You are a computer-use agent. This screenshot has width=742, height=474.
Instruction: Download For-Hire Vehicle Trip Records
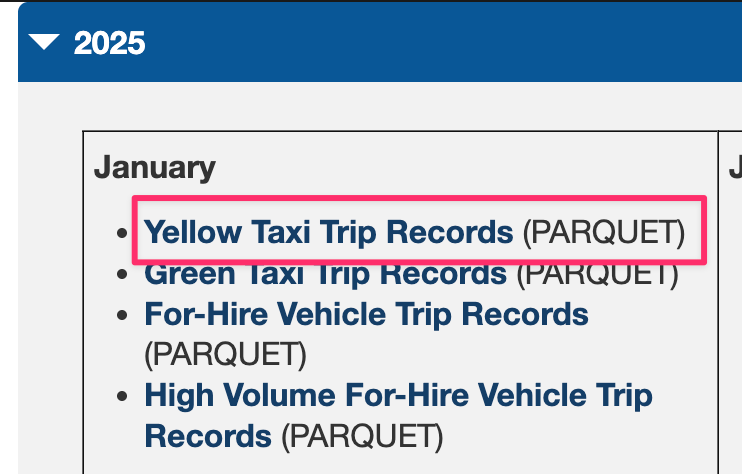point(366,314)
